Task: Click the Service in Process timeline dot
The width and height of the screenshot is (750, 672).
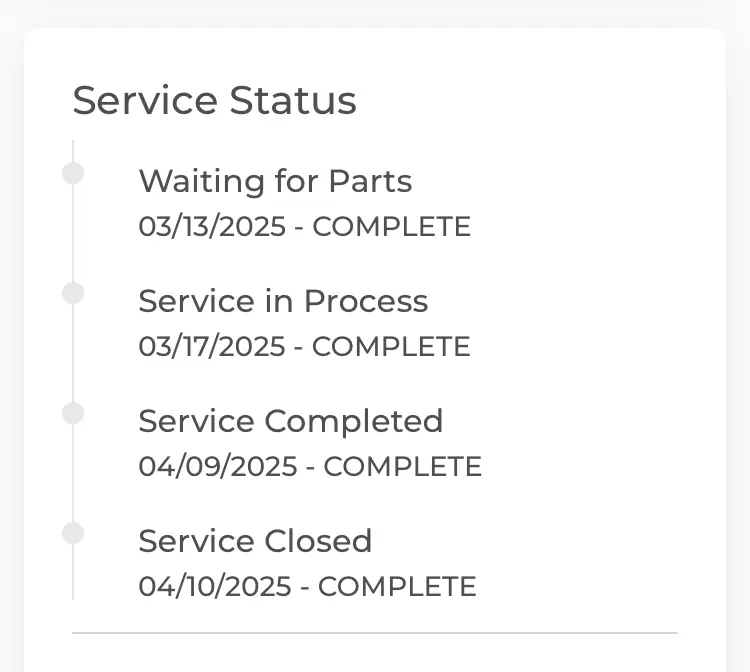Action: pos(73,293)
